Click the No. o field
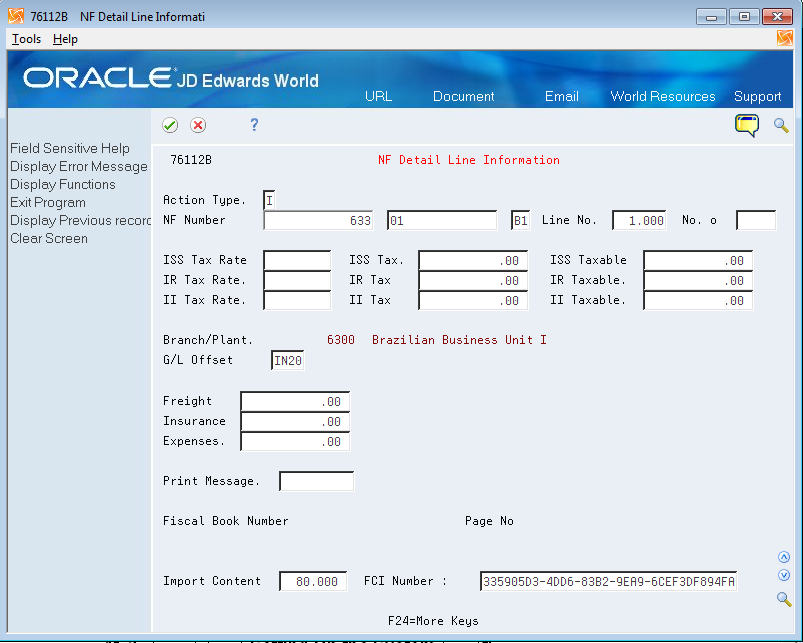The height and width of the screenshot is (643, 803). pyautogui.click(x=756, y=220)
